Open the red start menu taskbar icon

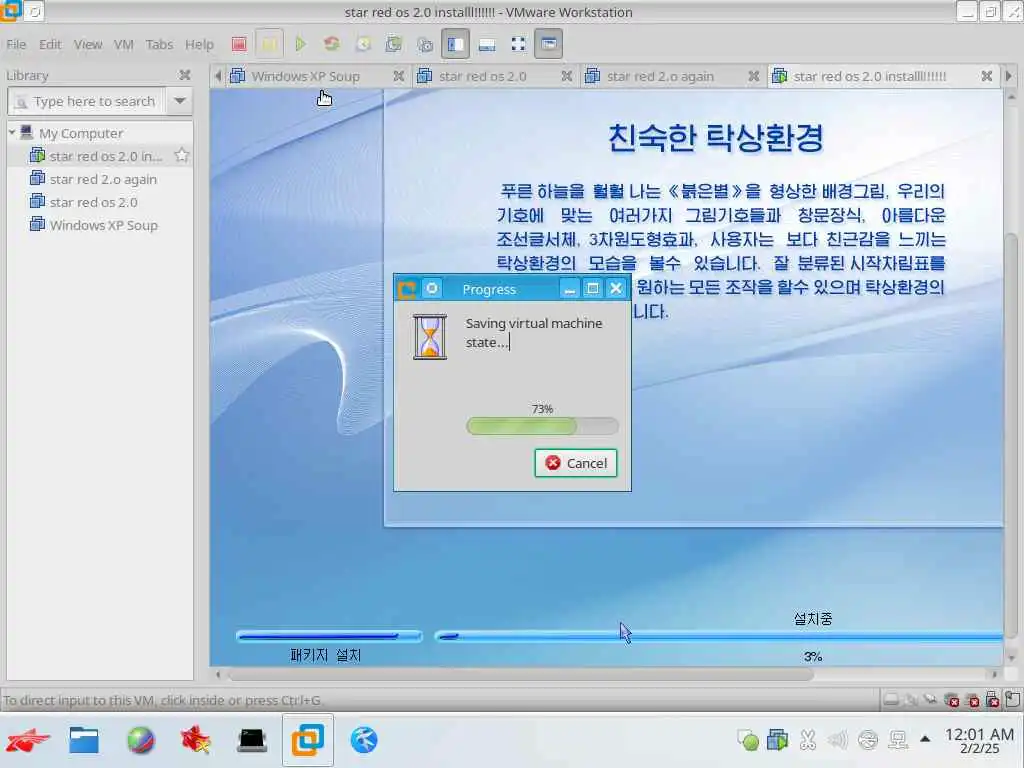point(27,741)
